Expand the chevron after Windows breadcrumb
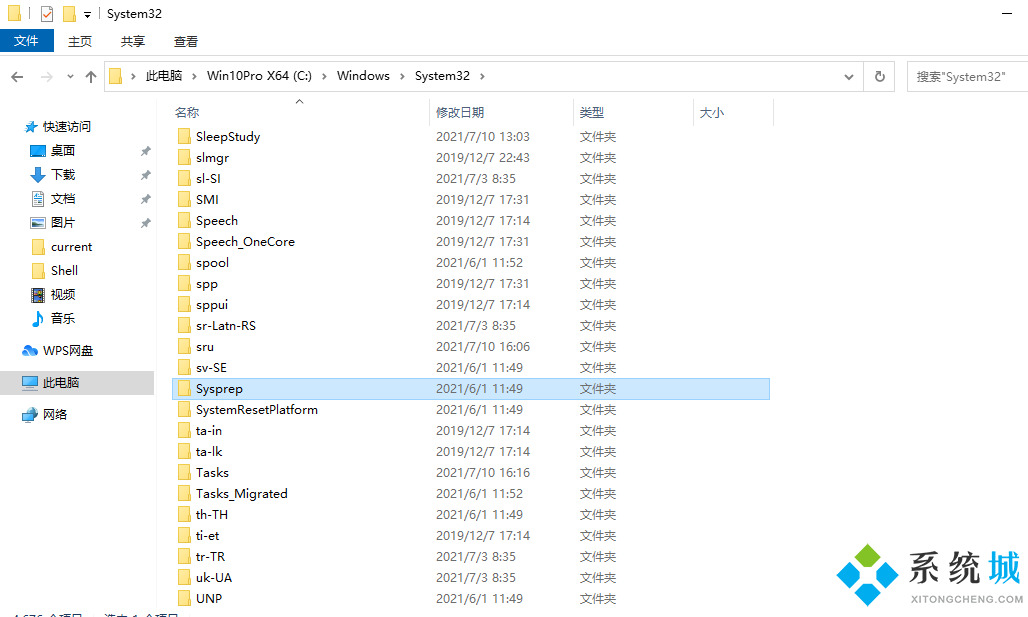The width and height of the screenshot is (1028, 617). (403, 77)
